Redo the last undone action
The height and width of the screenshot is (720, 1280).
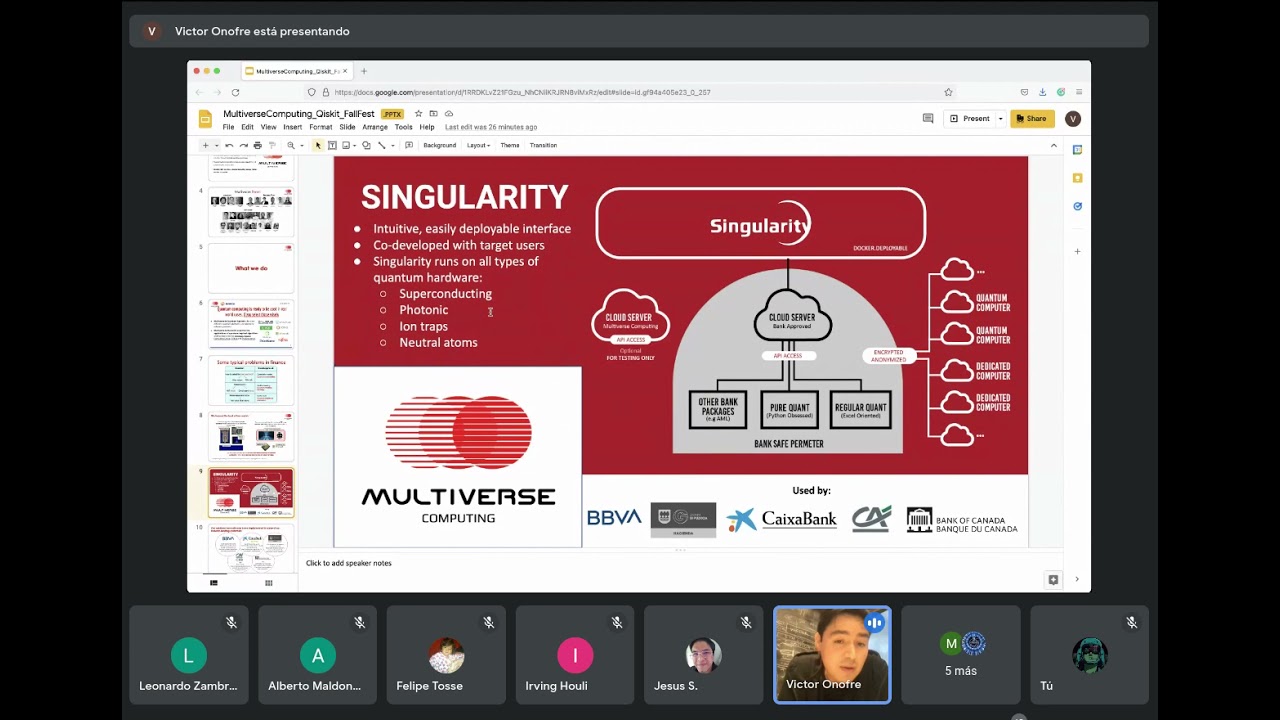(243, 145)
